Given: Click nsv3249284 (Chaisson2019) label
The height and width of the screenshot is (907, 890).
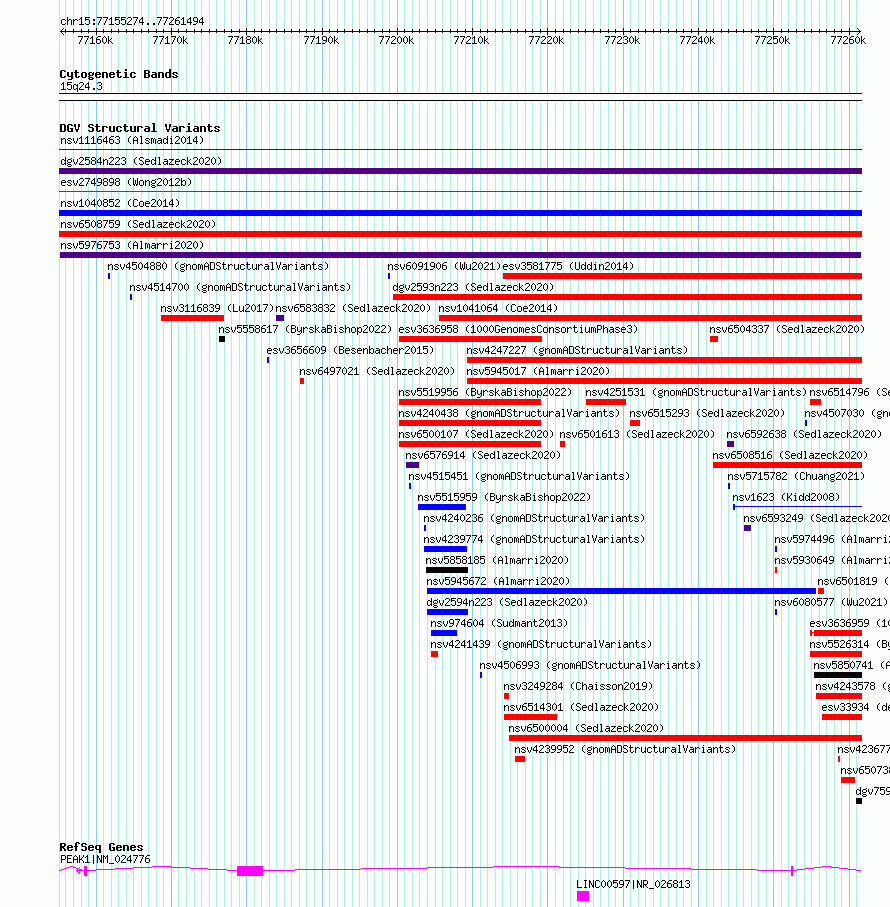Looking at the screenshot, I should pyautogui.click(x=578, y=687).
